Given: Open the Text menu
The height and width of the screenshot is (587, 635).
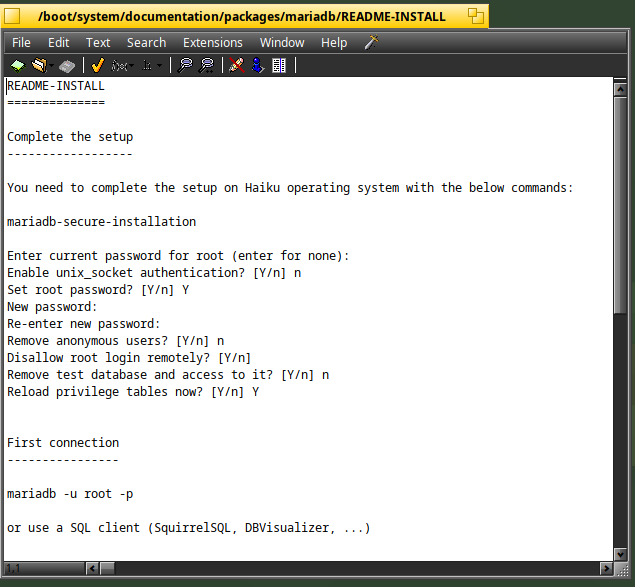Looking at the screenshot, I should click(98, 43).
